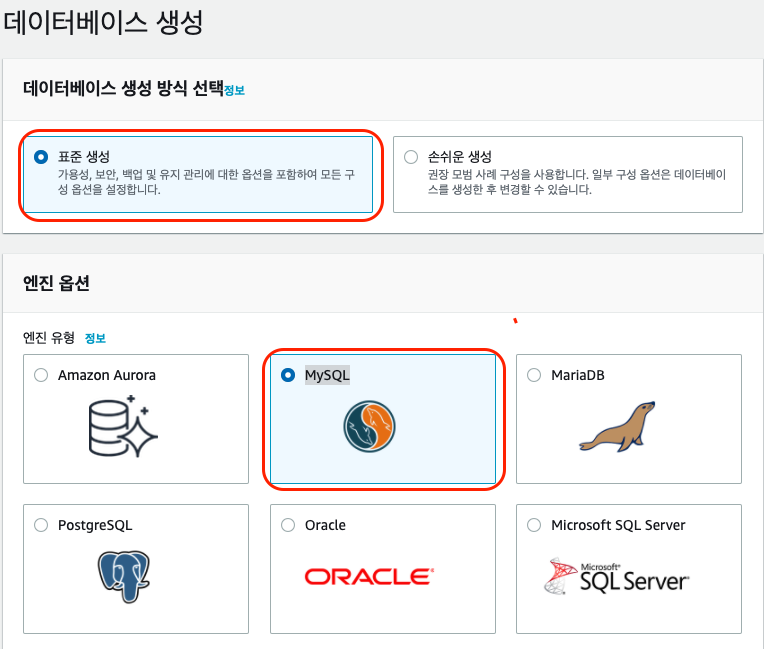764x649 pixels.
Task: Open 정보 link beside 데이터베이스 생성 방식 선택
Action: (234, 91)
